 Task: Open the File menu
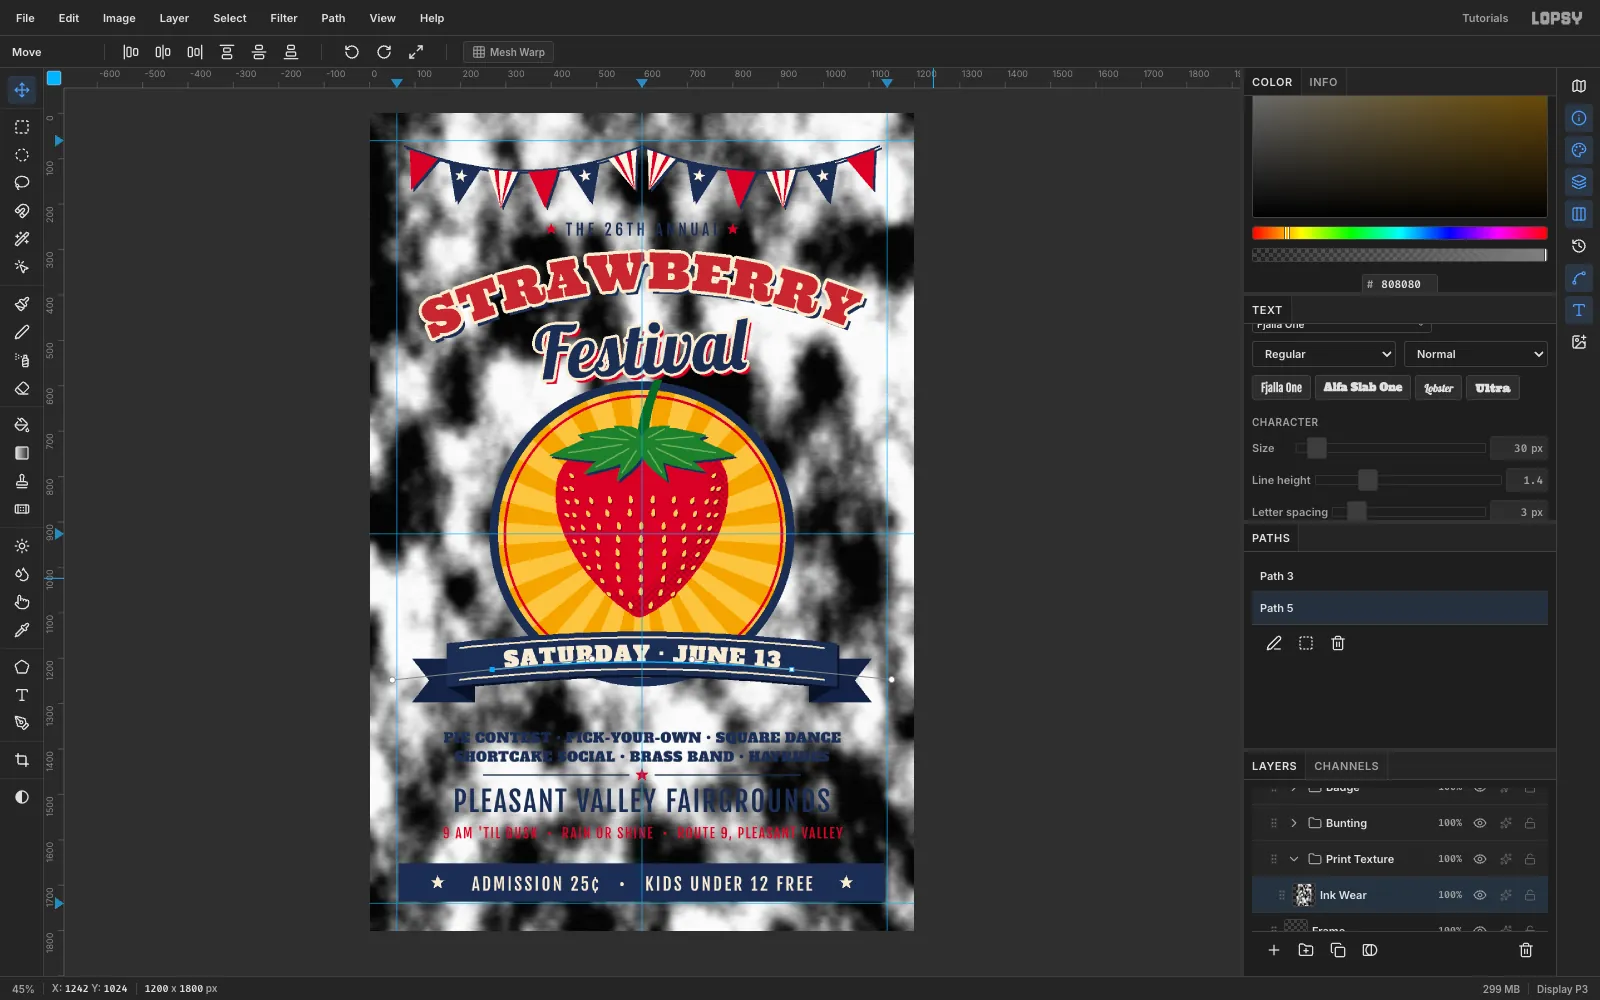[x=25, y=18]
